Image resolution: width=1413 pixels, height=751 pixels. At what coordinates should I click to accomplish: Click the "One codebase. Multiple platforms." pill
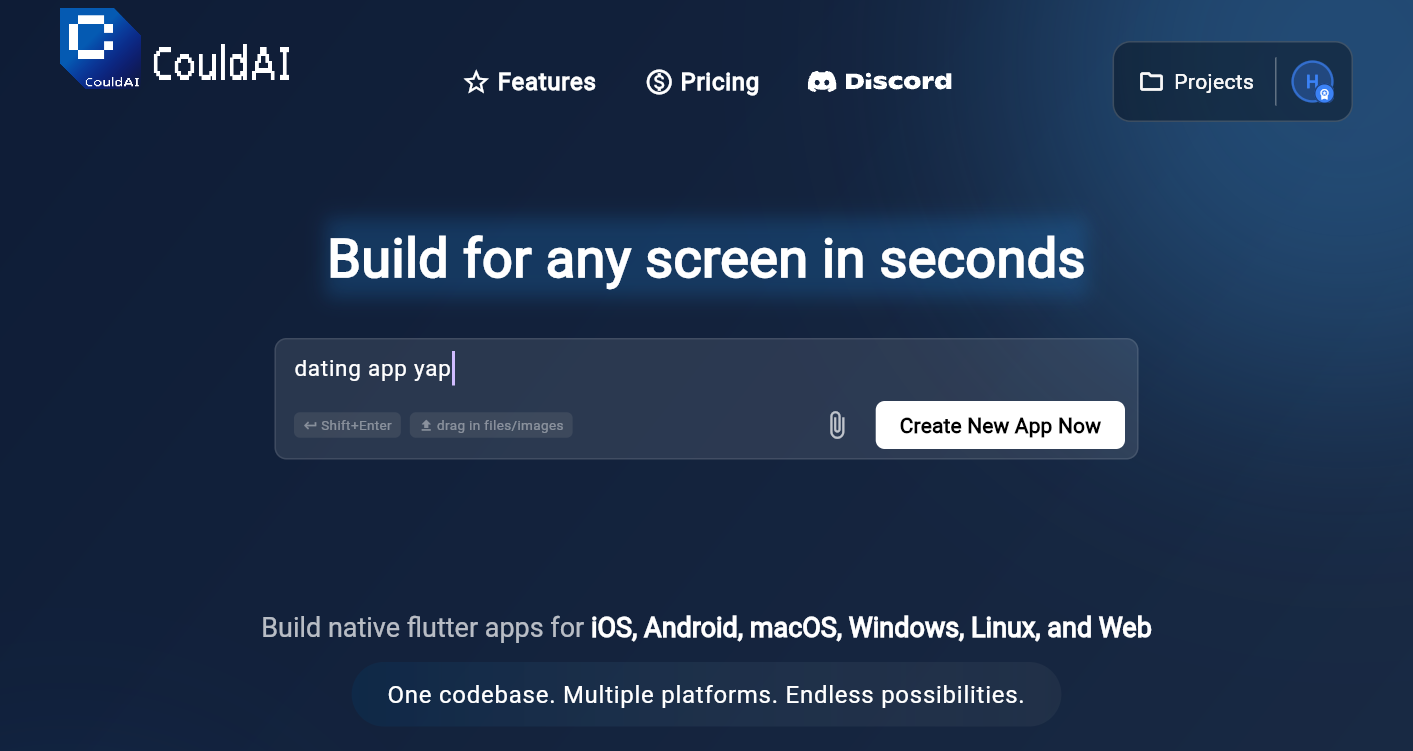tap(706, 694)
